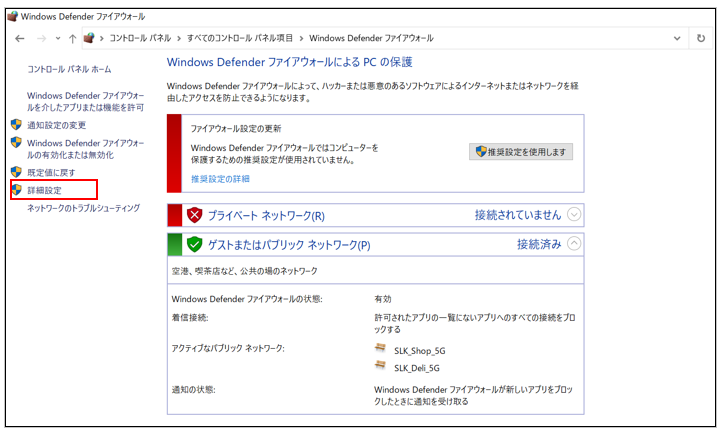Select プライベート ネットワーク(R) heading

point(266,215)
